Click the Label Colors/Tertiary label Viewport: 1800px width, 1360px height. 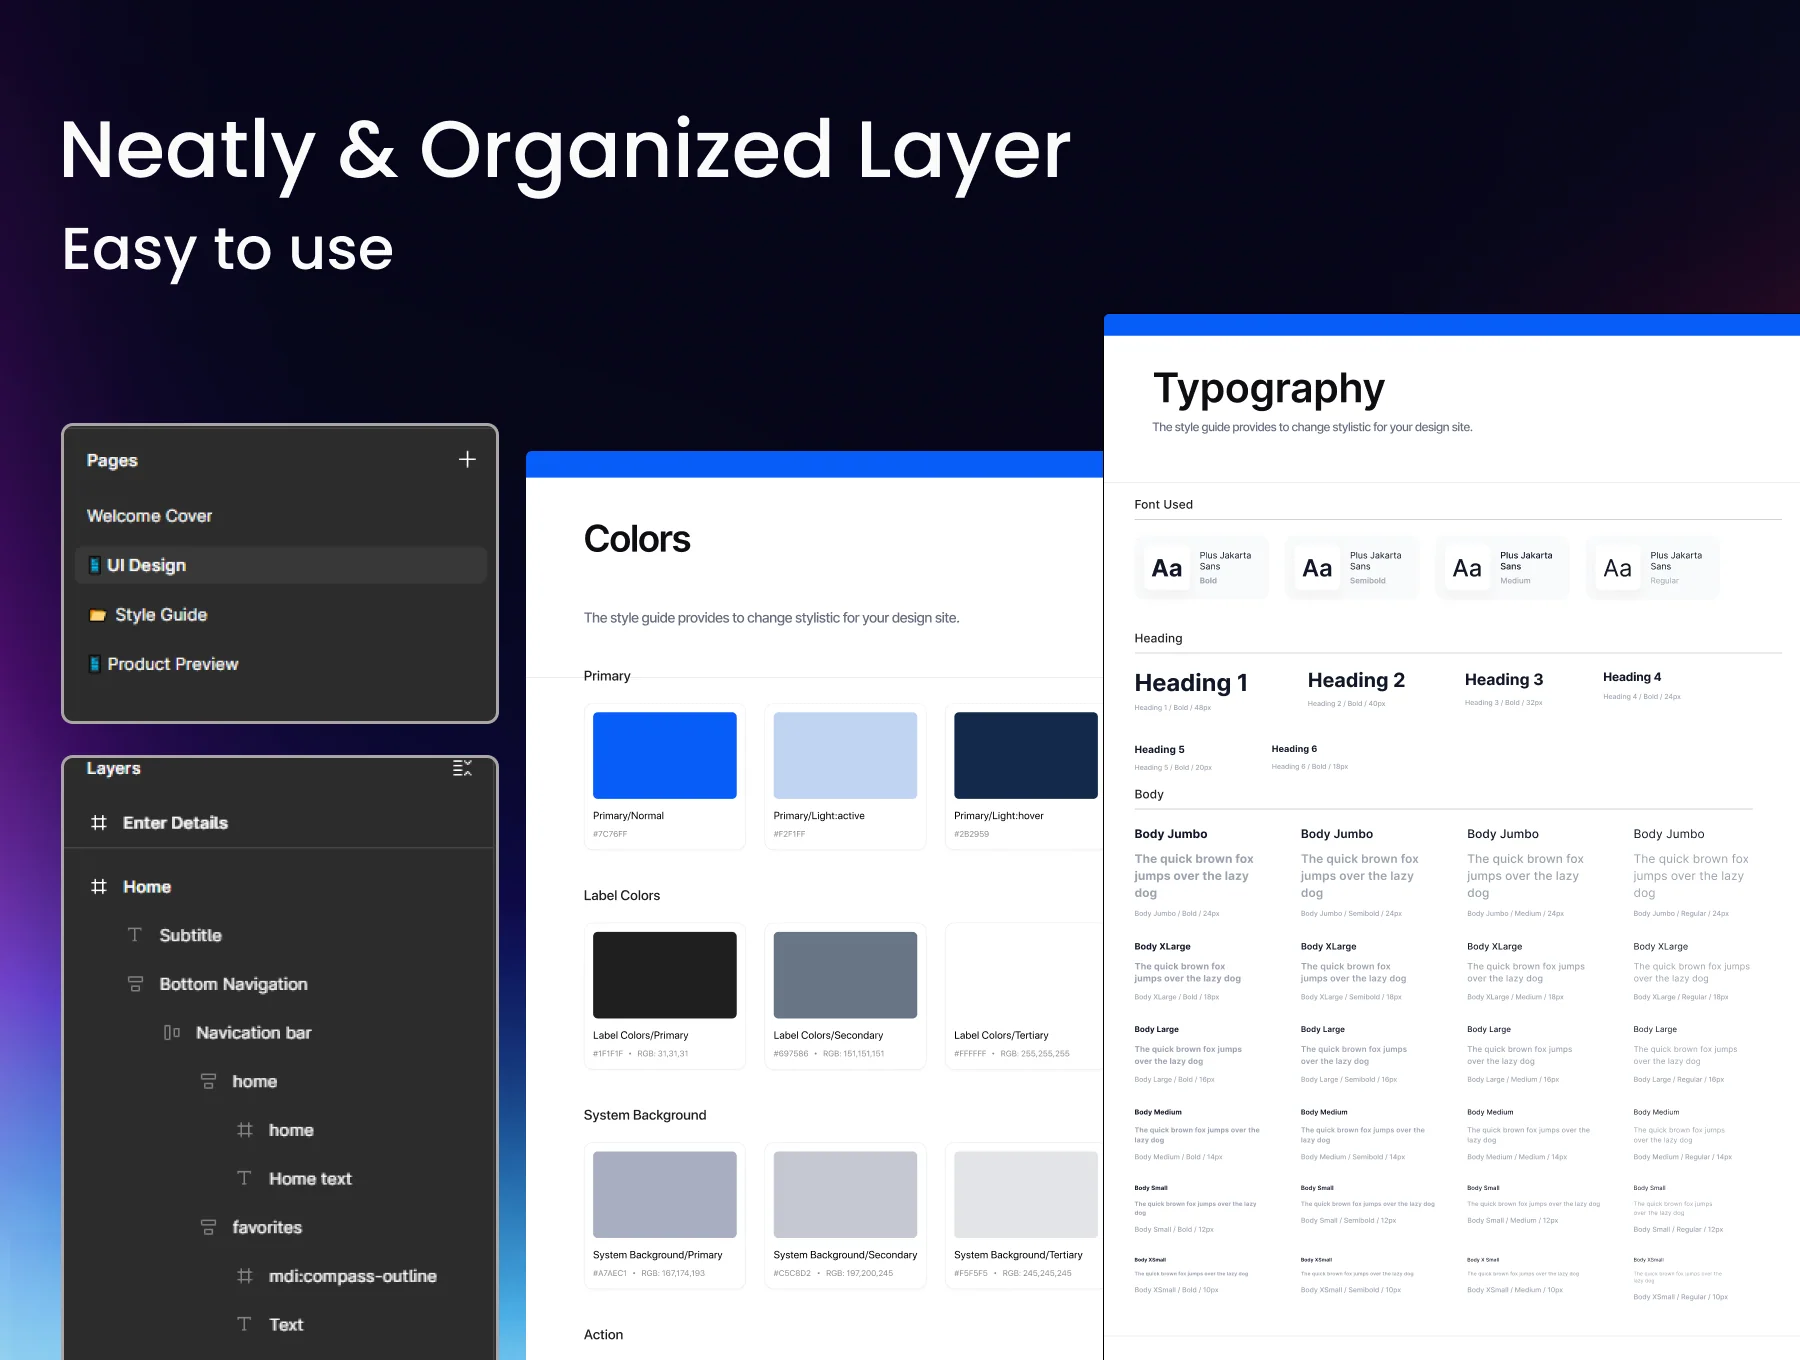tap(1001, 1035)
